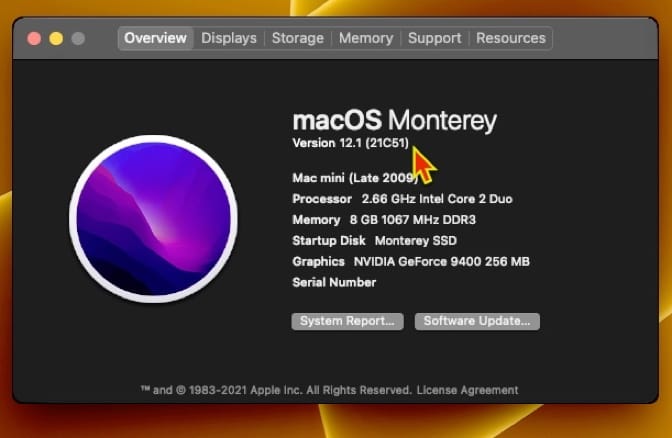The image size is (672, 438).
Task: Open the Resources tab
Action: click(511, 38)
